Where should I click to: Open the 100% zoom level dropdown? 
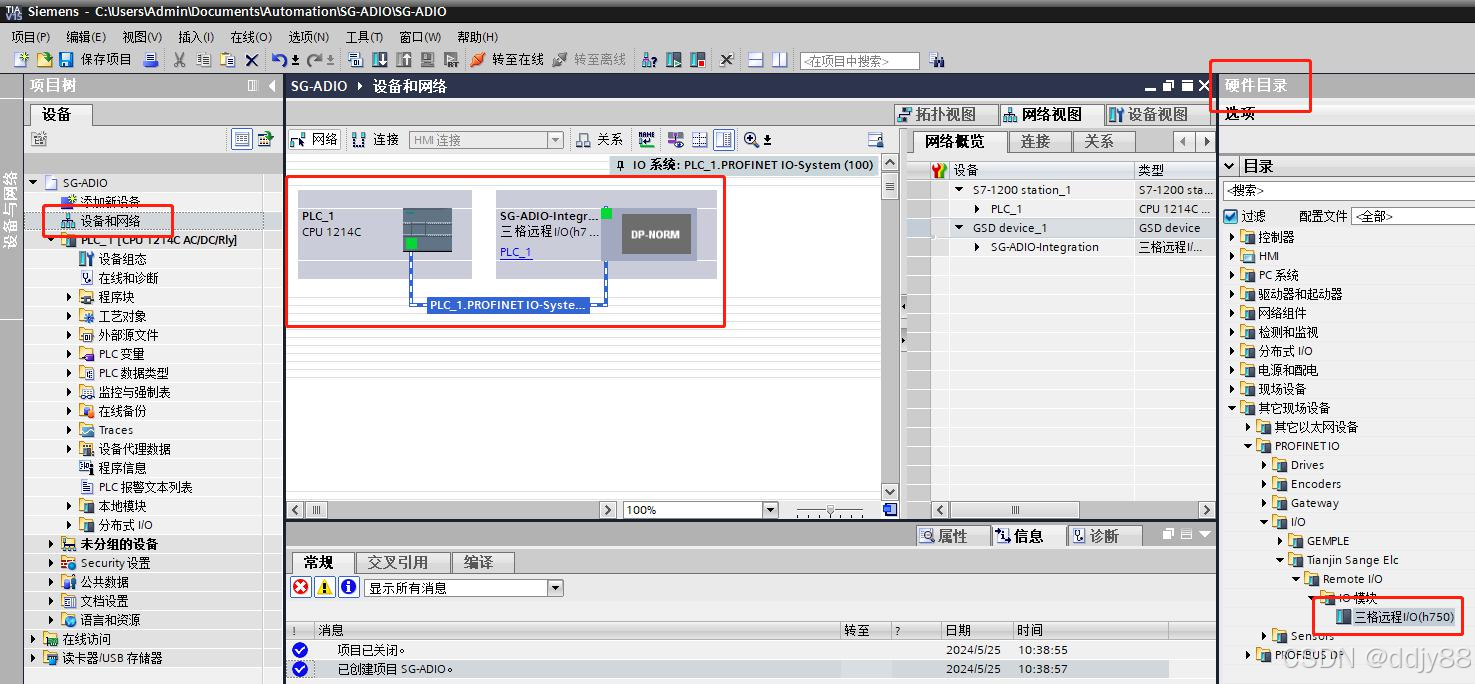(x=770, y=510)
